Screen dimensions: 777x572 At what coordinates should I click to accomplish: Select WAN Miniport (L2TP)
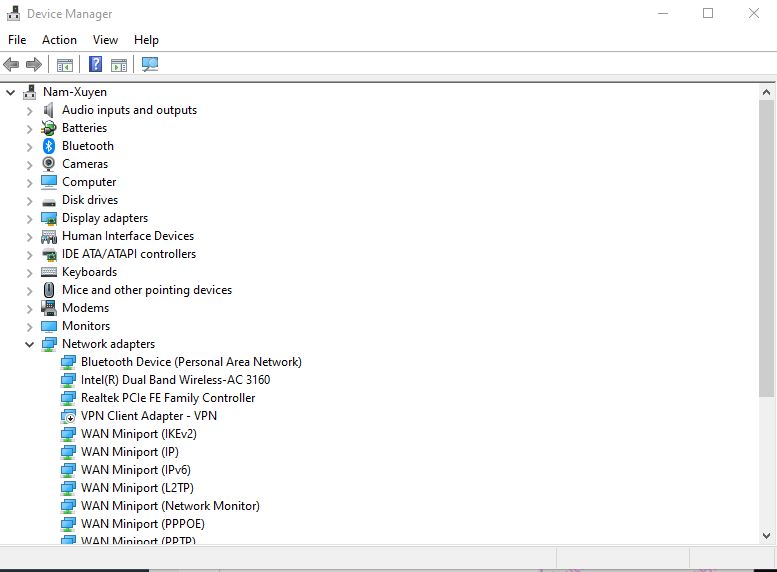pos(137,488)
